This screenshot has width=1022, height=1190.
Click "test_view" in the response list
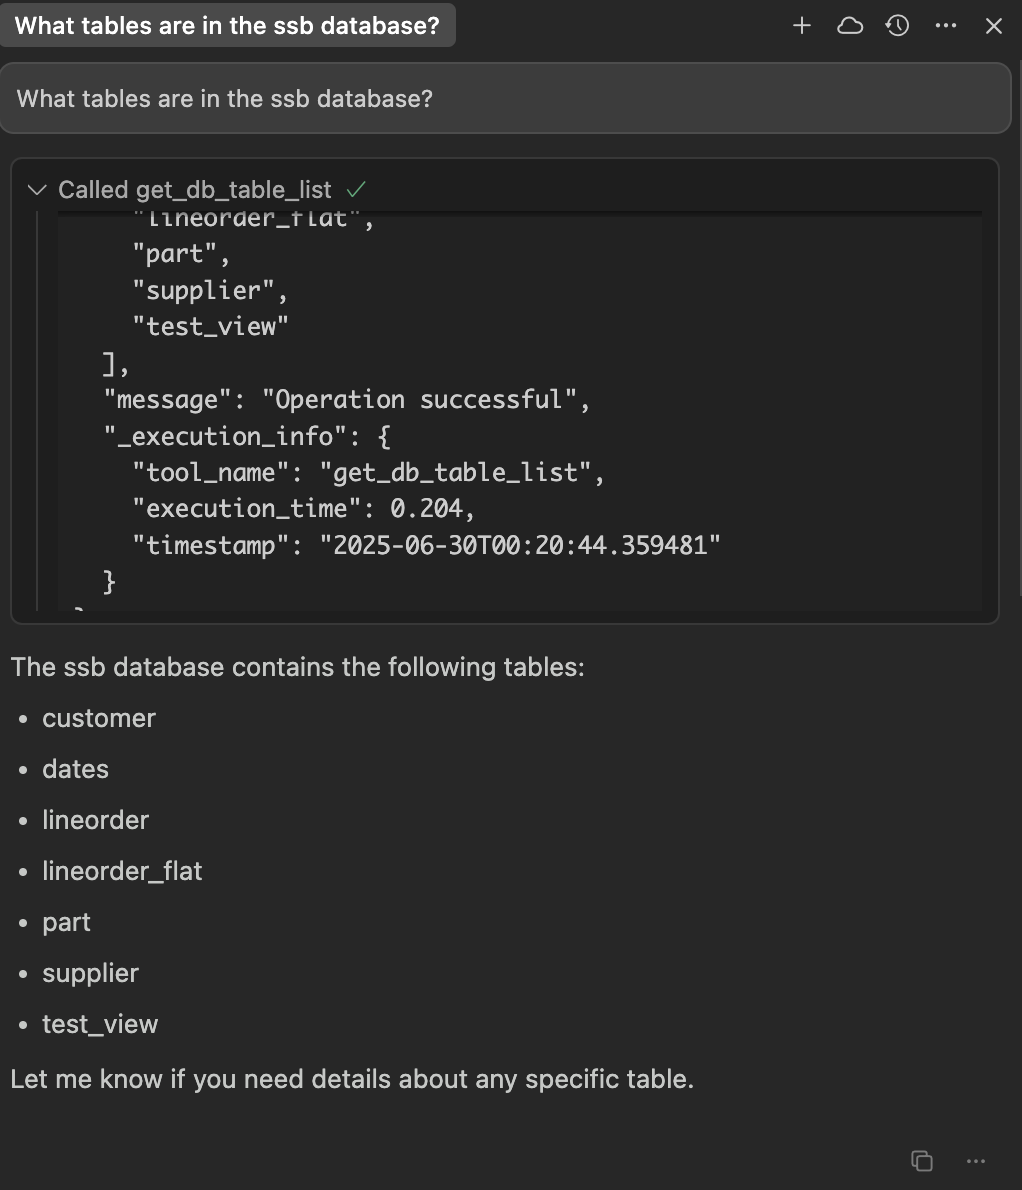(x=100, y=1024)
